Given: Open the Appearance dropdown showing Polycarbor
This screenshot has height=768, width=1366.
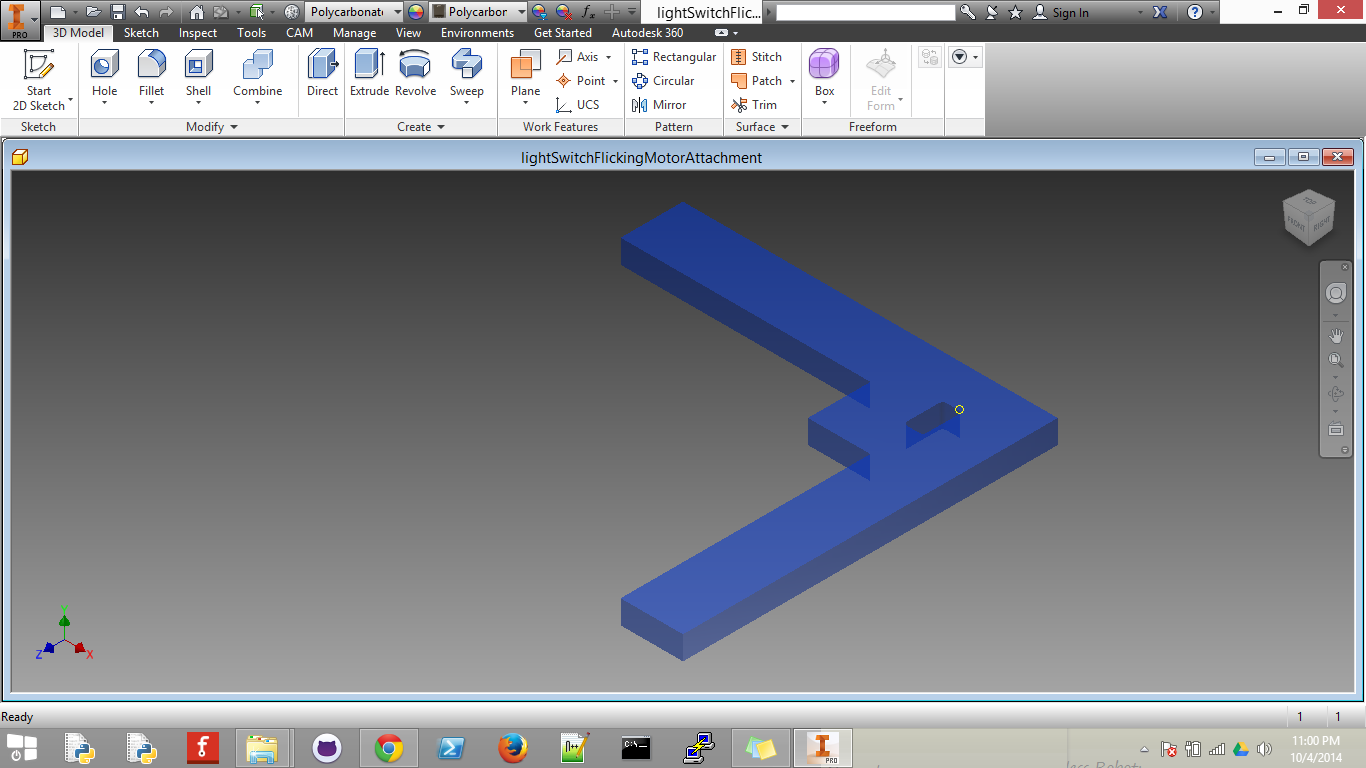Looking at the screenshot, I should (x=479, y=12).
